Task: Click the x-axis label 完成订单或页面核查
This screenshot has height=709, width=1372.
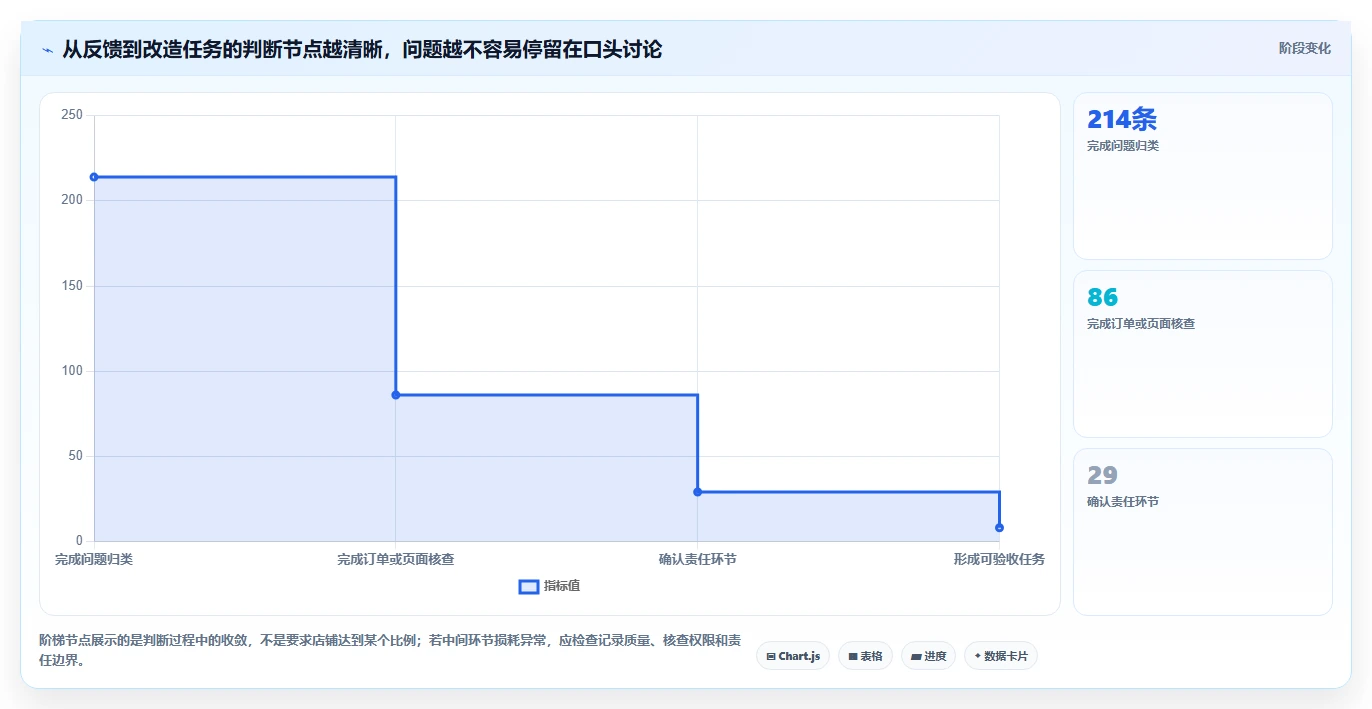Action: coord(396,560)
